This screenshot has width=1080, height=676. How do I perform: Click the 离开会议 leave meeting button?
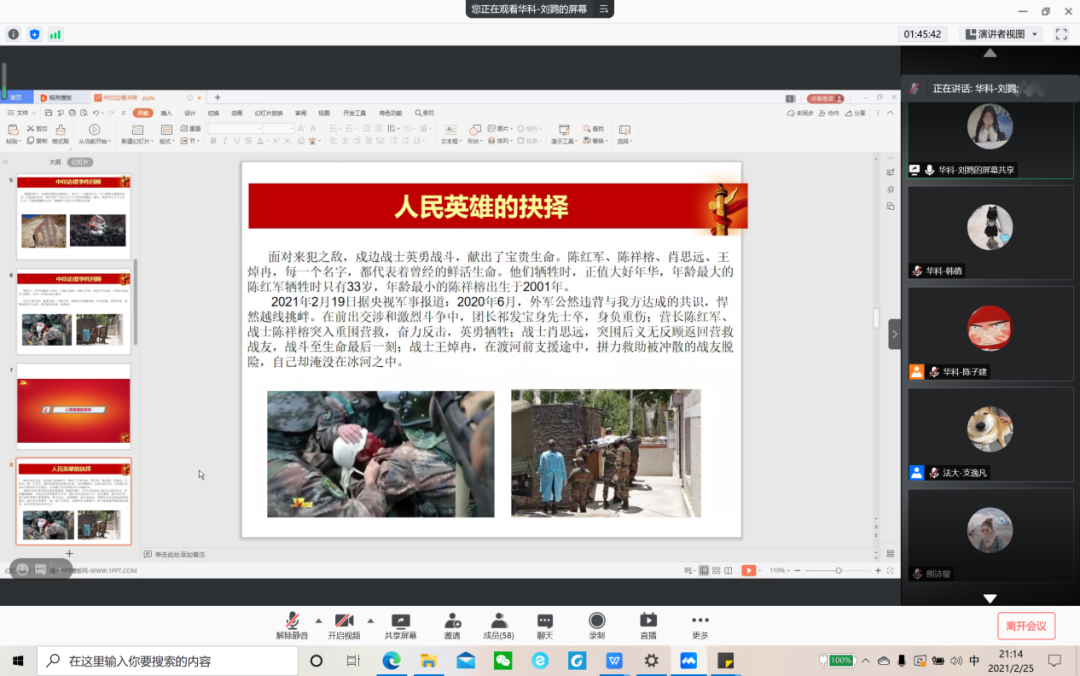tap(1025, 626)
